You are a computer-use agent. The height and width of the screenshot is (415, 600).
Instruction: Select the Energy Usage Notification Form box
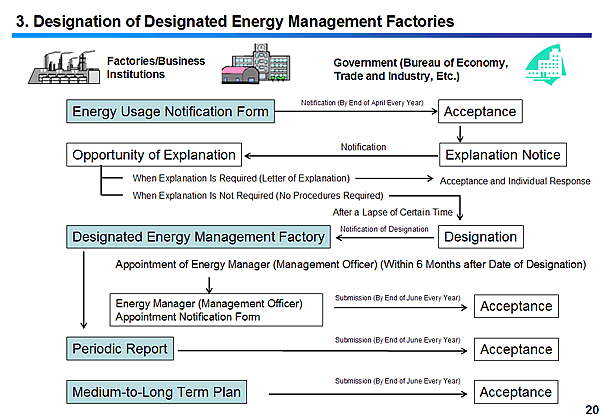[170, 111]
